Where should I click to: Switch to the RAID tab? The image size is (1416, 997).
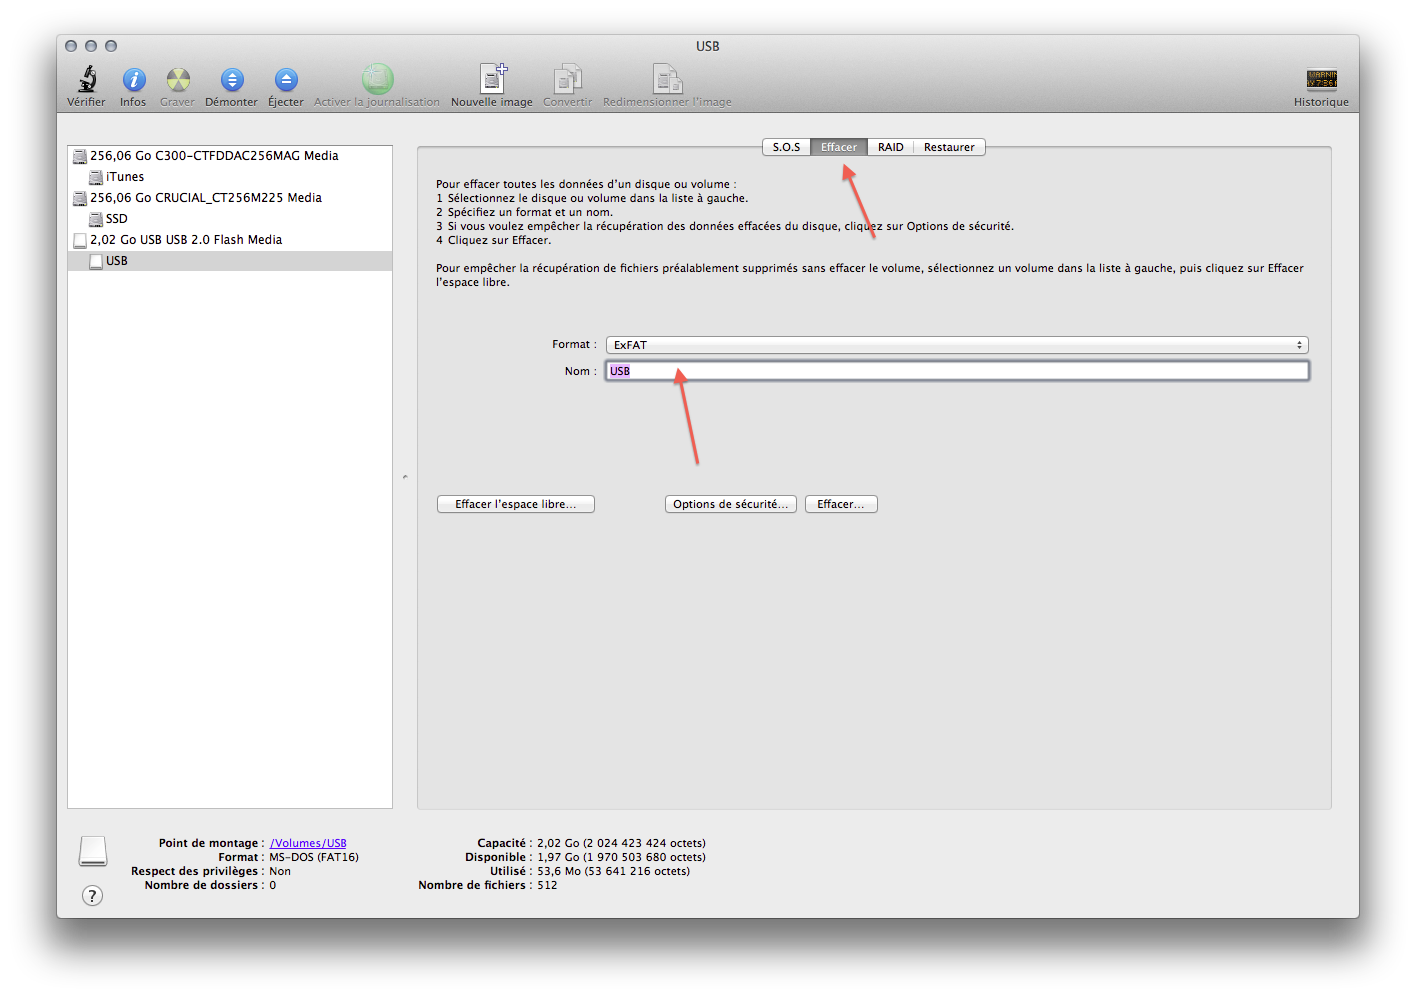point(890,147)
